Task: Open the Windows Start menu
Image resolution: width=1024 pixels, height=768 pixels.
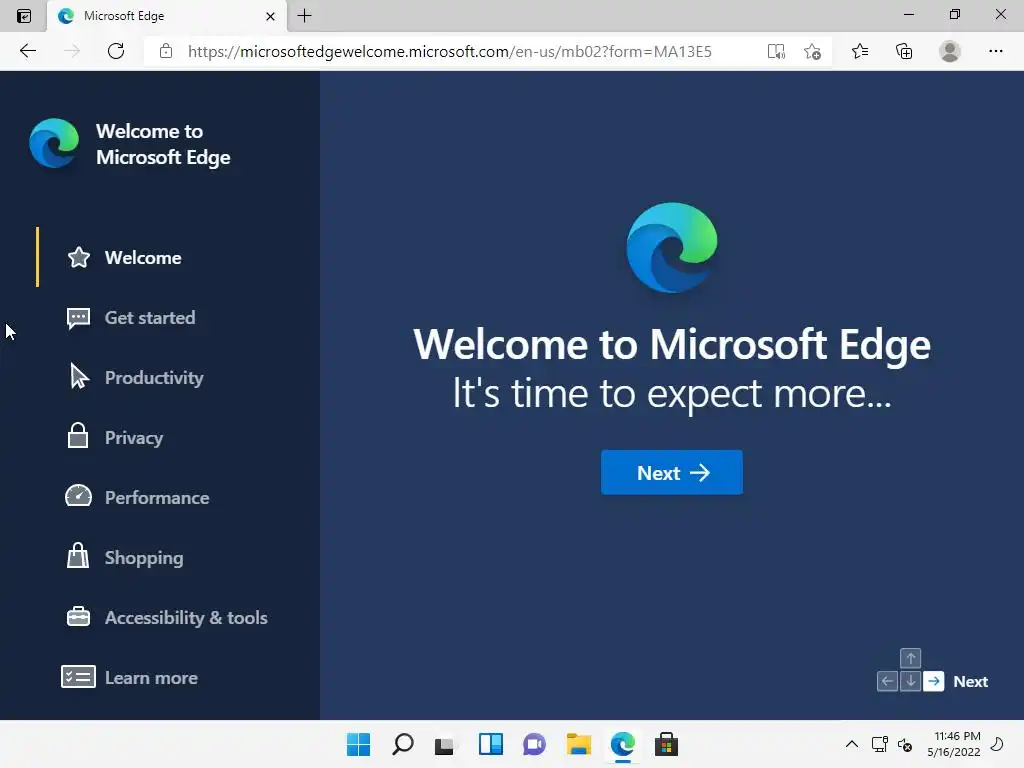Action: click(x=359, y=744)
